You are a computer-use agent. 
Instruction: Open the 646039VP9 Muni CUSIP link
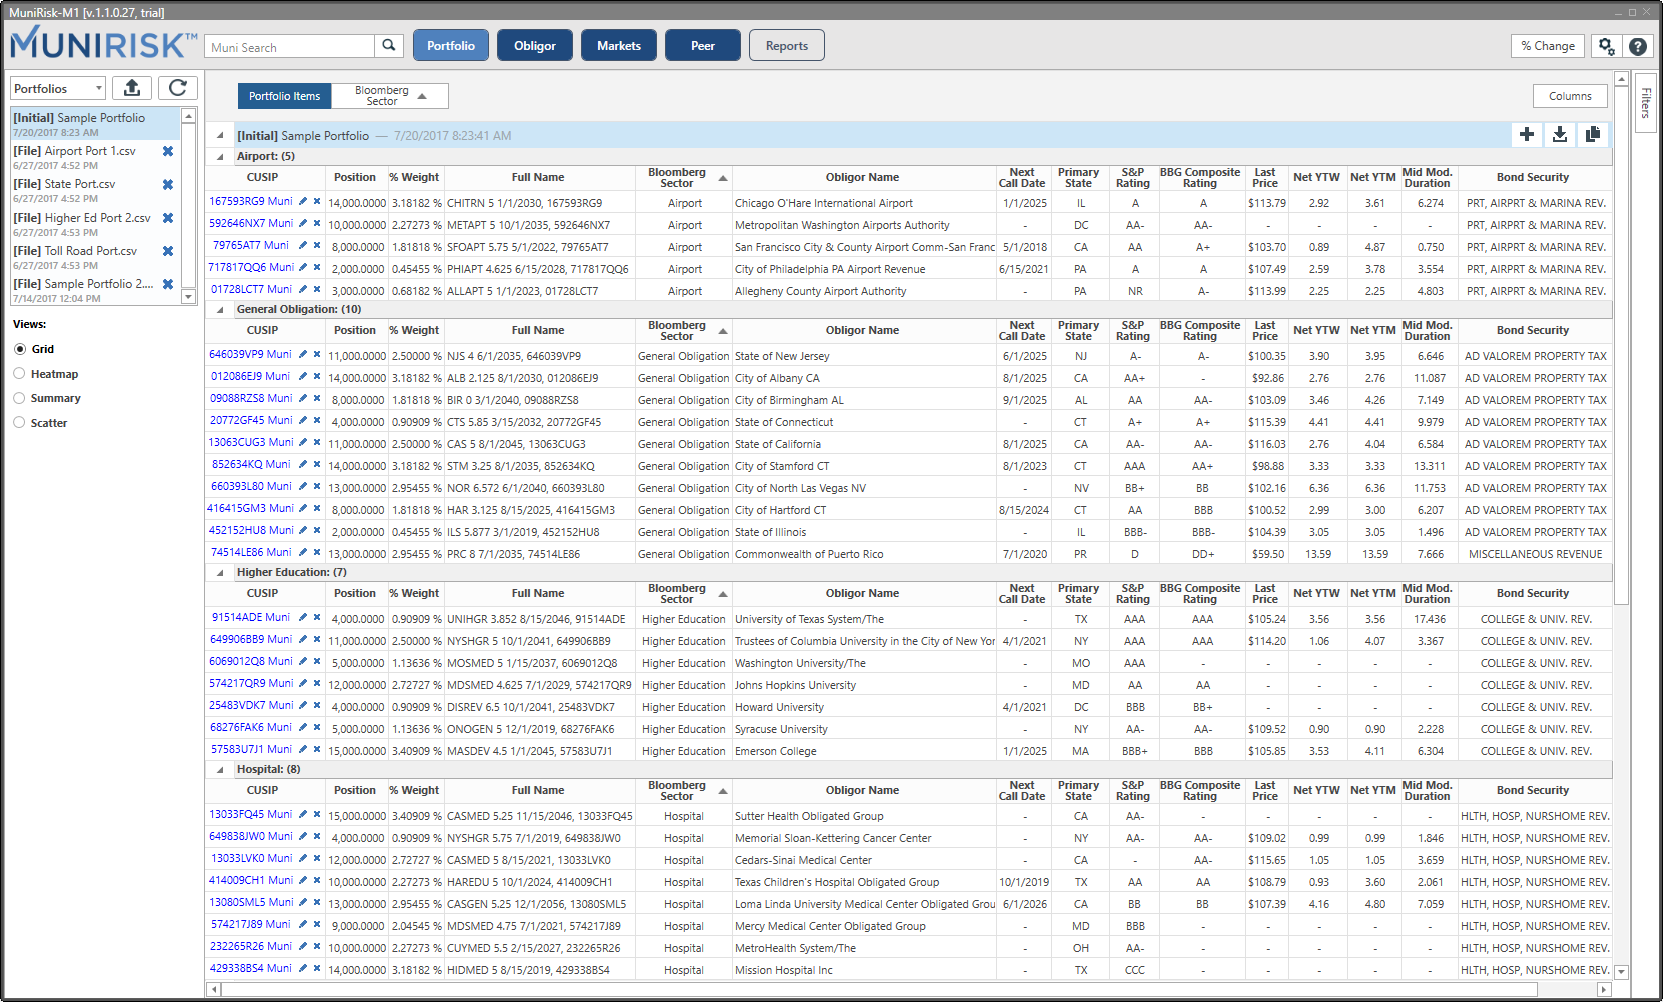(250, 354)
